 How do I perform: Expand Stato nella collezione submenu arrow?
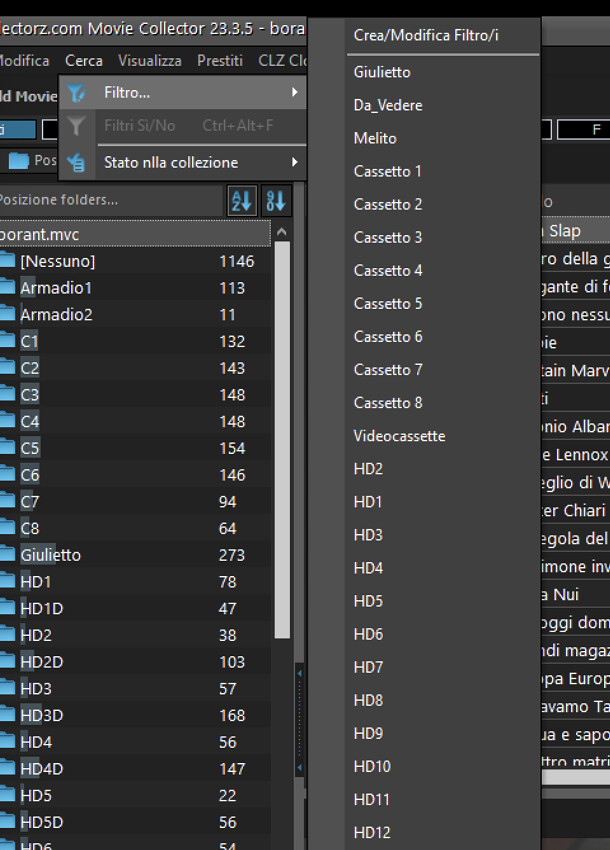[294, 162]
